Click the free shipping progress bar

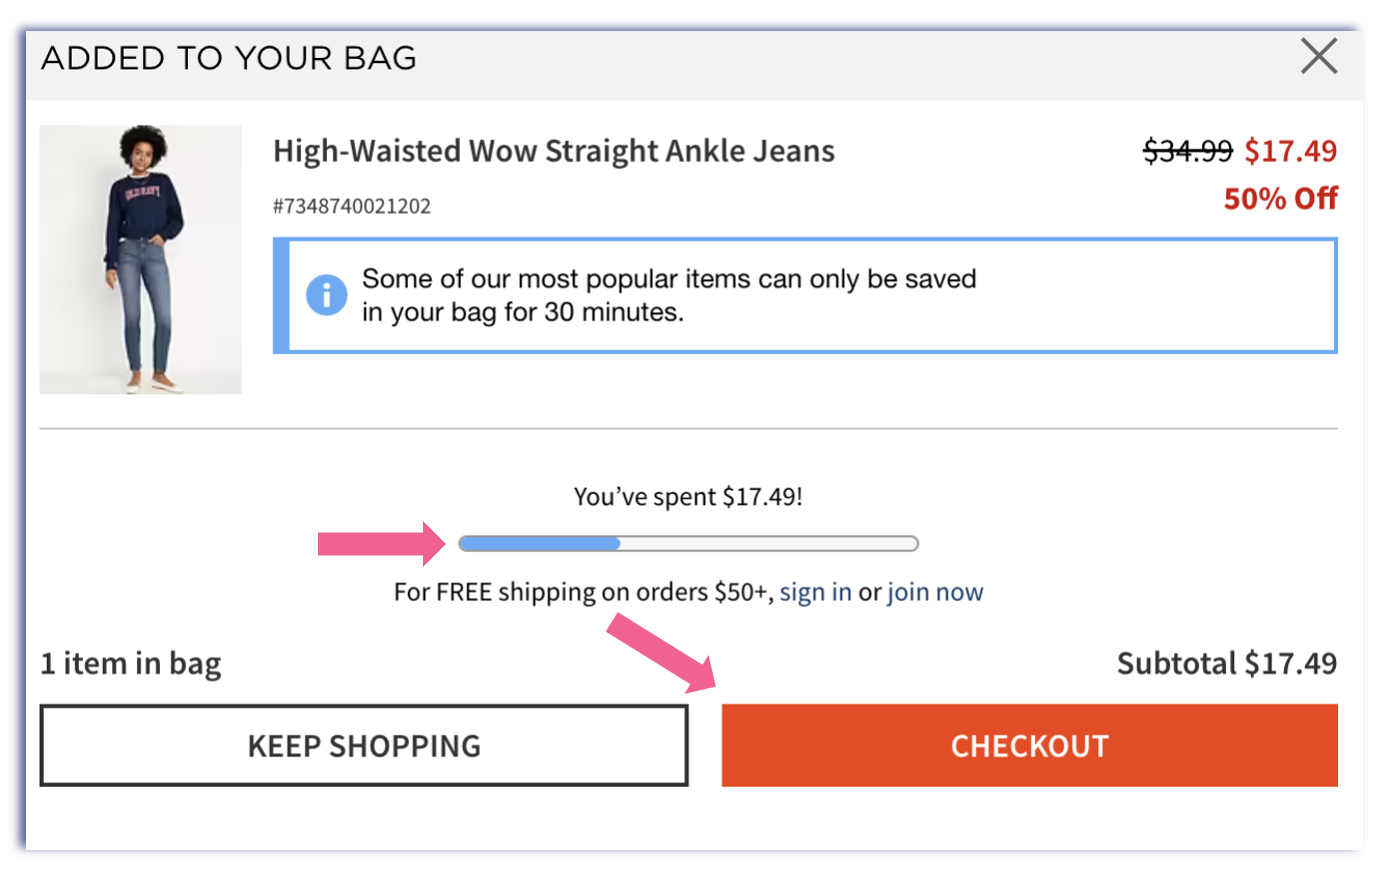688,544
